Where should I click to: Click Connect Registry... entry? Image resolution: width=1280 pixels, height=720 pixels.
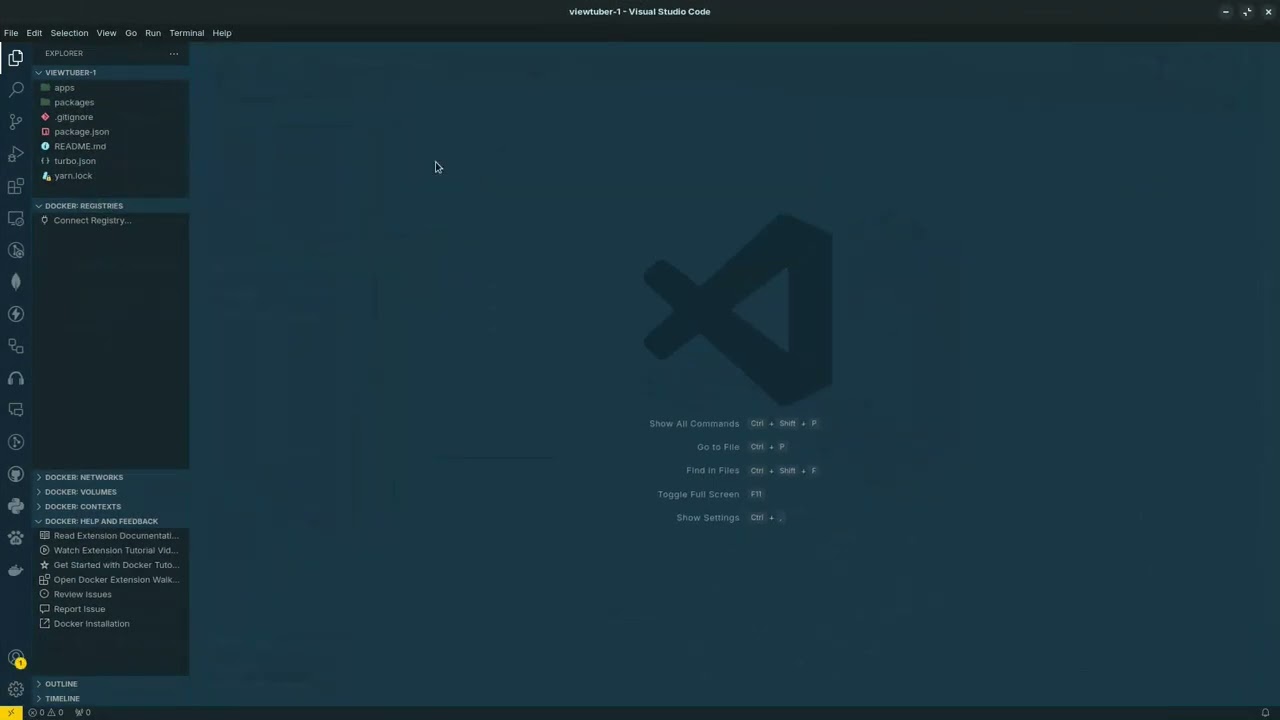click(x=111, y=220)
